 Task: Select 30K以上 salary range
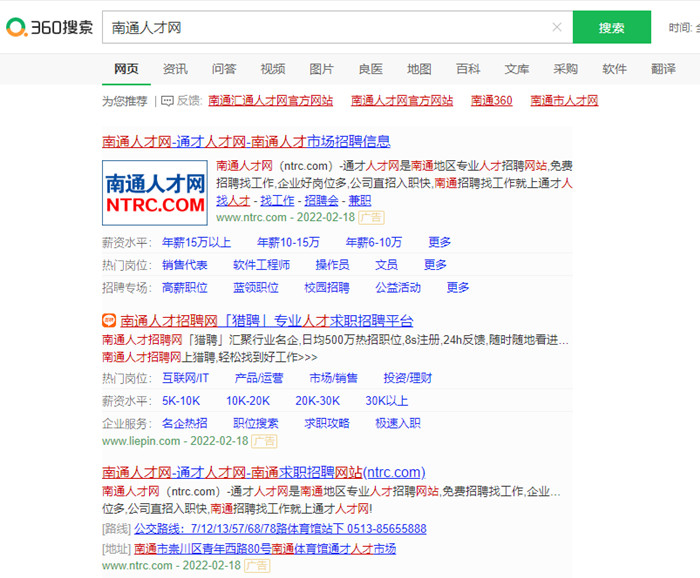point(387,401)
